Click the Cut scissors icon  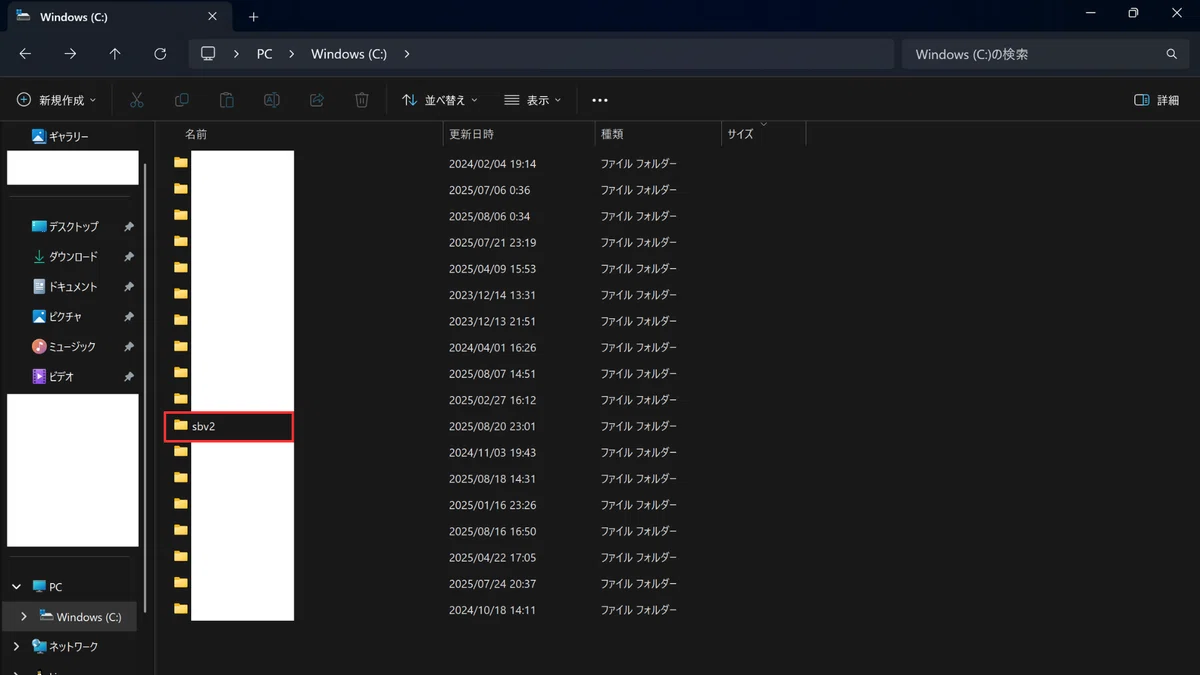137,100
